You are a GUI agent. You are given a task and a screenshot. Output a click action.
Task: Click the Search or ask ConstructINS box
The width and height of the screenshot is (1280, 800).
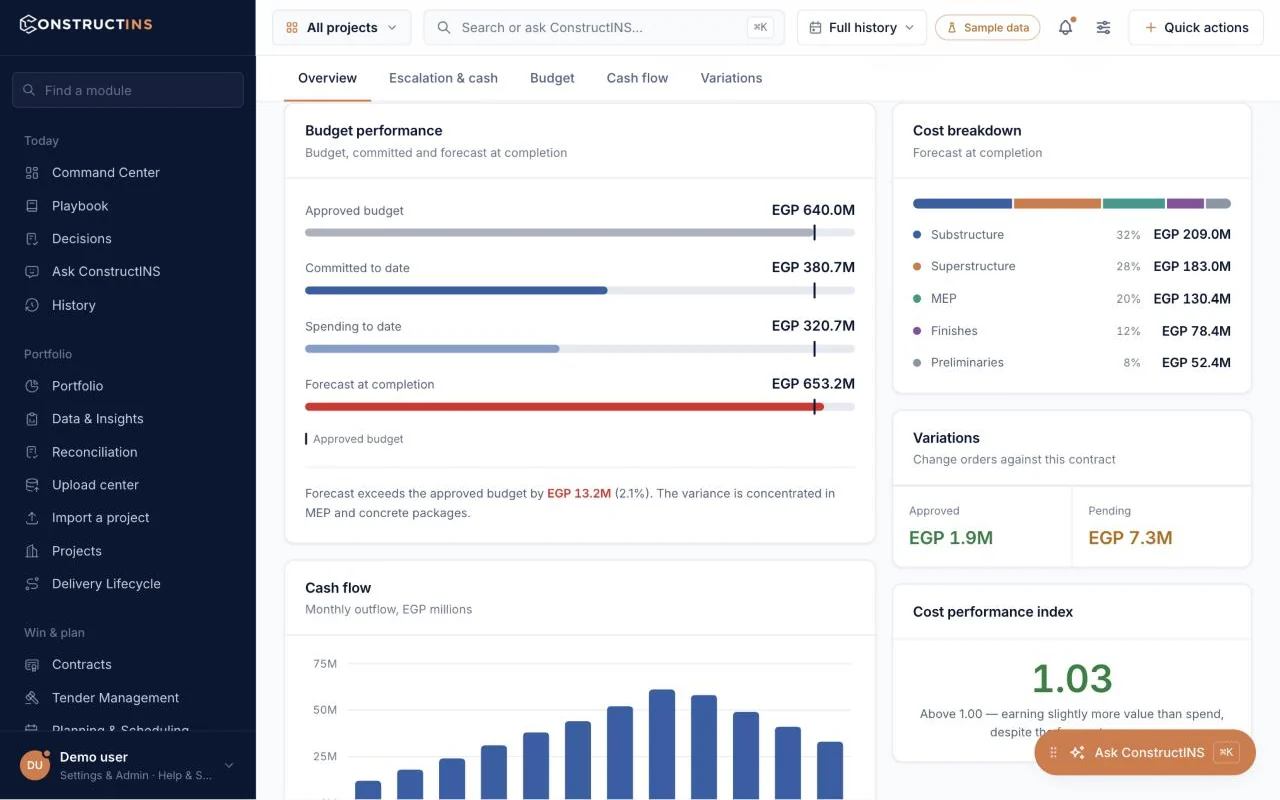[604, 28]
